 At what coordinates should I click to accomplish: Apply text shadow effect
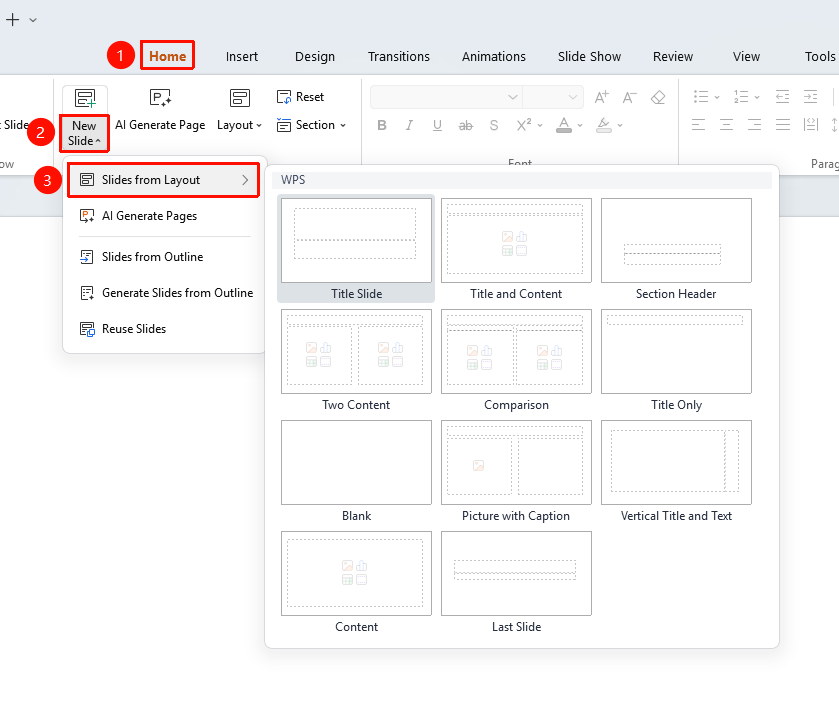click(x=493, y=125)
